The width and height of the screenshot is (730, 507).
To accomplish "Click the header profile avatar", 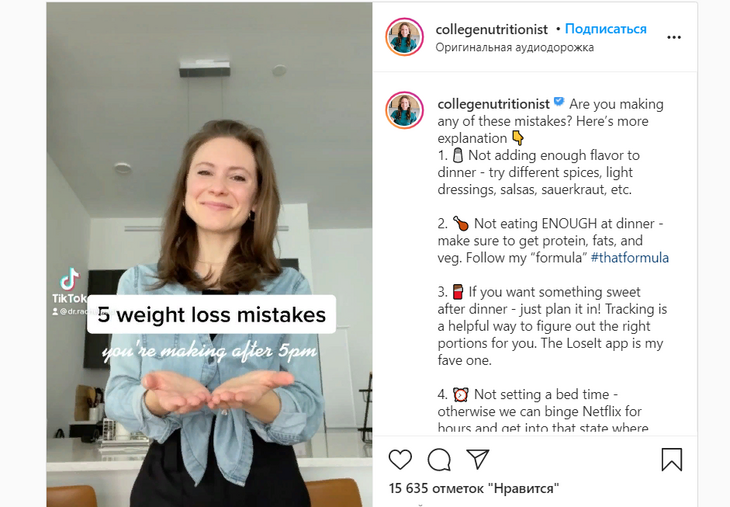I will point(404,37).
